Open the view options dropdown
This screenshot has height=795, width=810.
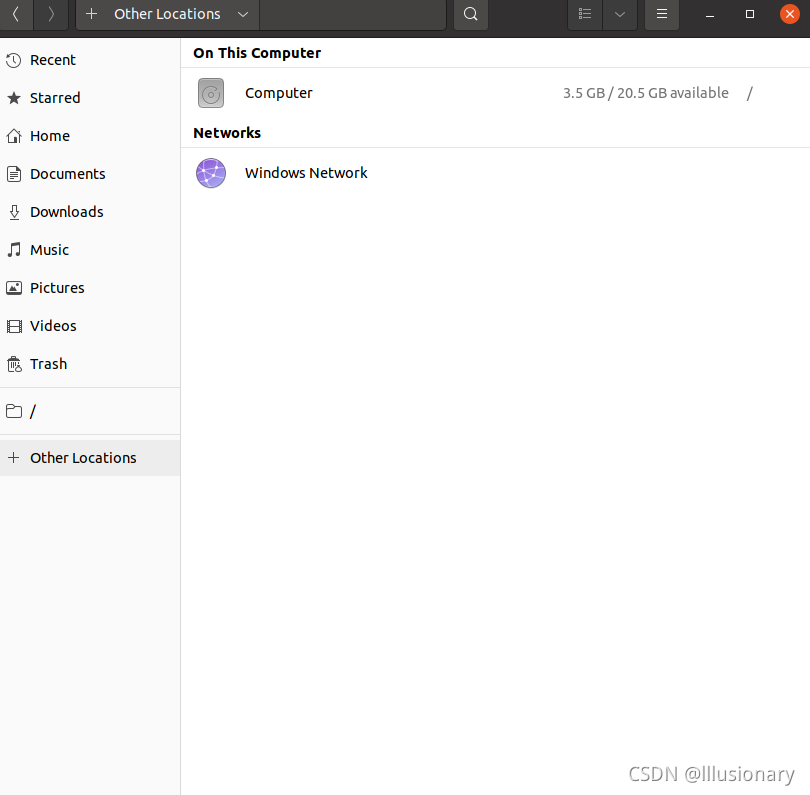click(620, 14)
